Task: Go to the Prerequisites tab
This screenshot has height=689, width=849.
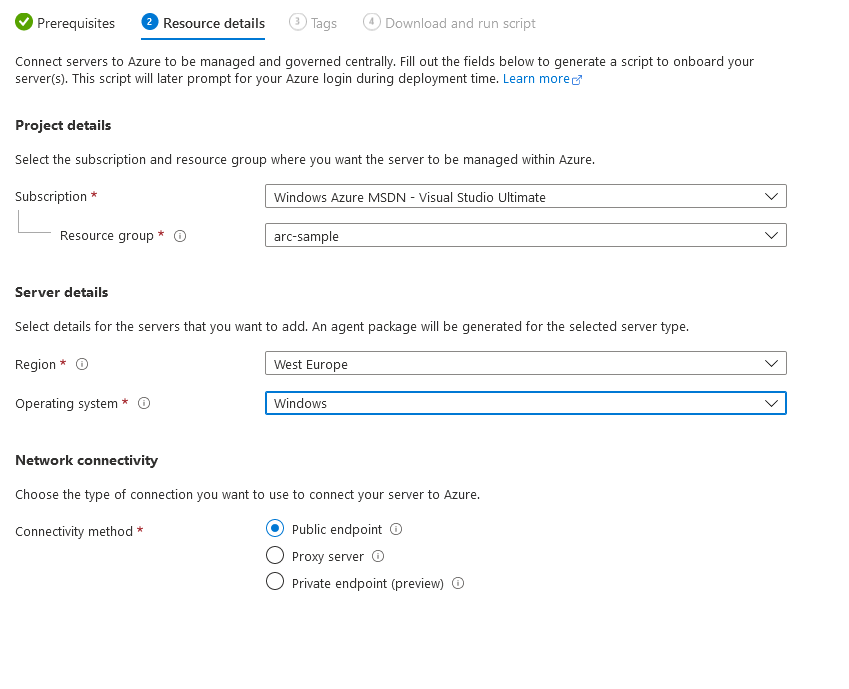Action: pyautogui.click(x=65, y=23)
